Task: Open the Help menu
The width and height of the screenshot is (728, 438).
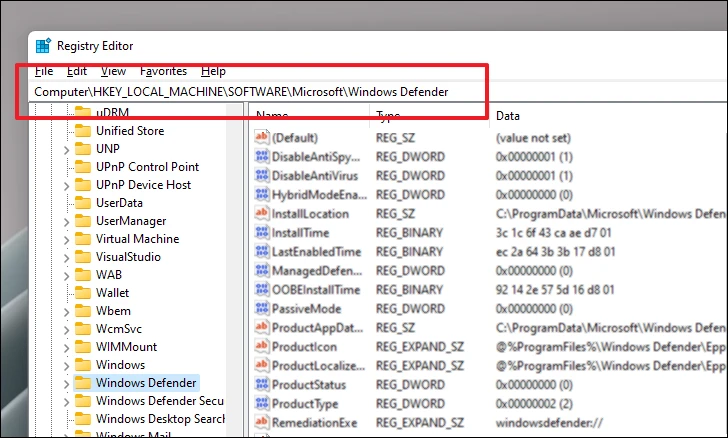Action: click(x=213, y=71)
